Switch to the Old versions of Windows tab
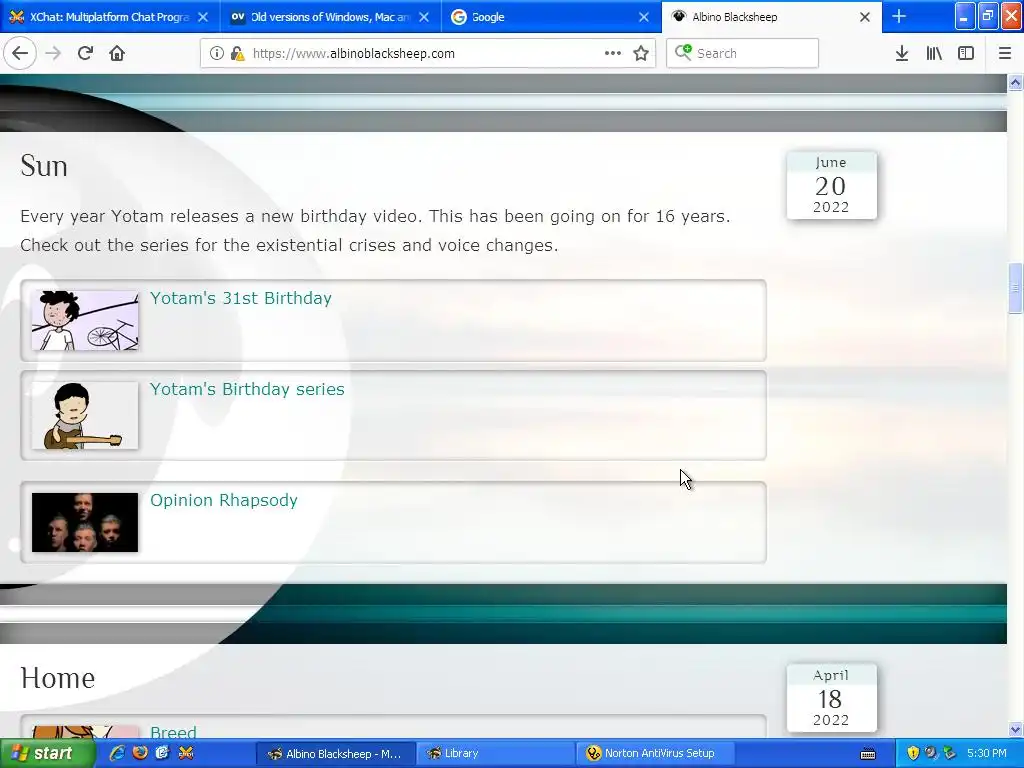This screenshot has height=768, width=1024. pyautogui.click(x=330, y=17)
